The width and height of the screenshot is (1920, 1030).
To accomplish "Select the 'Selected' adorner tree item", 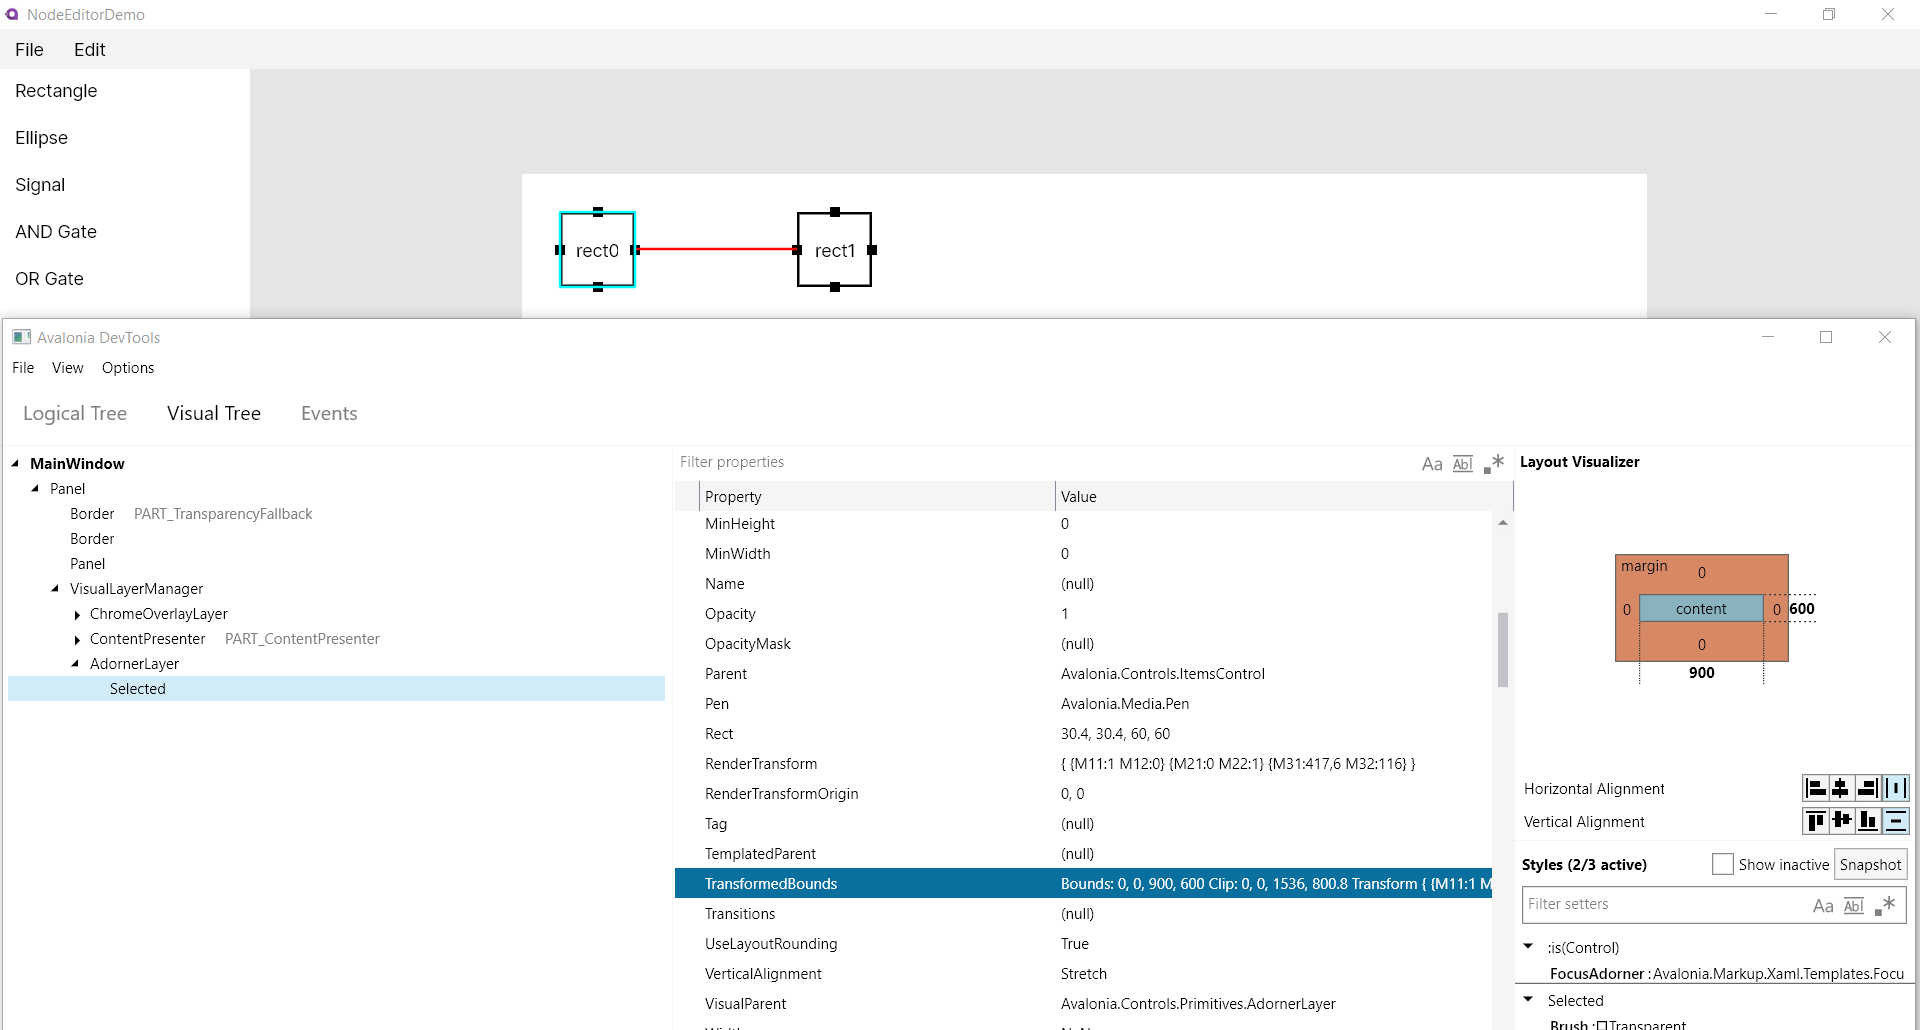I will point(336,688).
